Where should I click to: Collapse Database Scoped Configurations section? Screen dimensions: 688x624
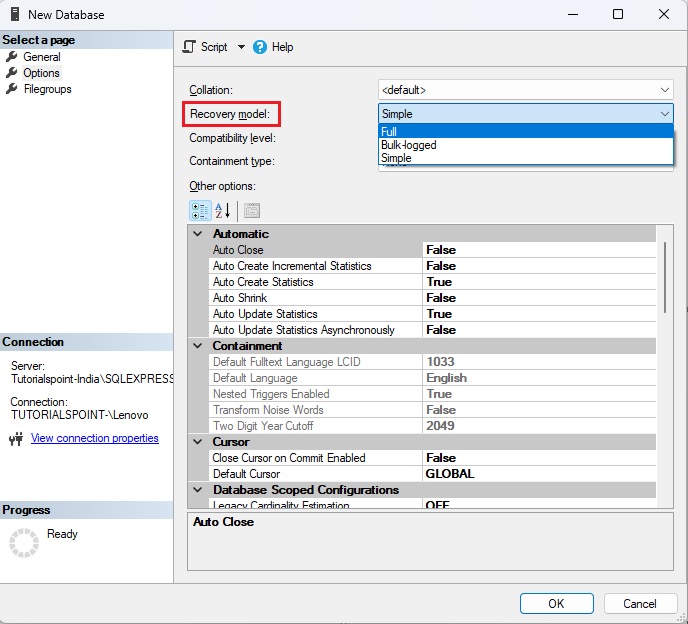(198, 490)
